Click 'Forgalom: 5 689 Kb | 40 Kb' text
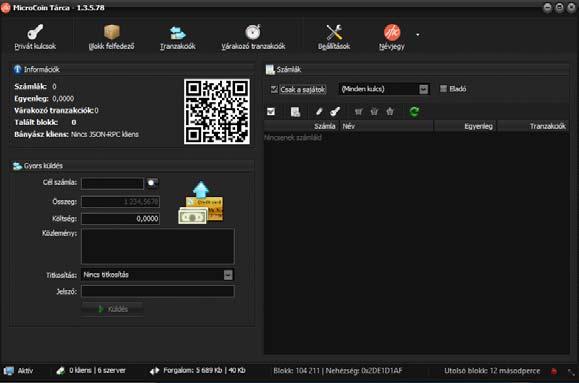The height and width of the screenshot is (383, 579). pyautogui.click(x=204, y=370)
